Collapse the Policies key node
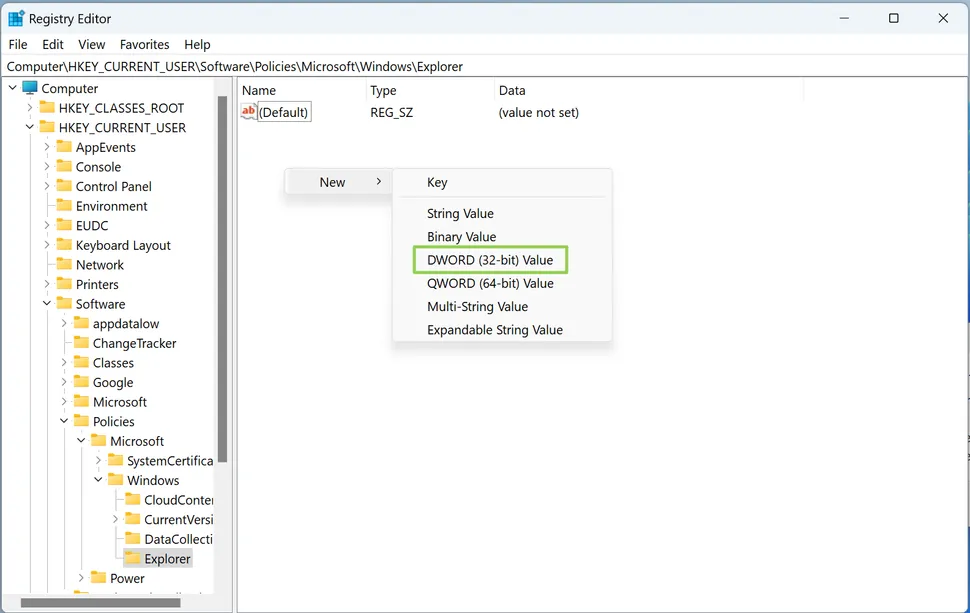Viewport: 970px width, 613px height. [64, 421]
